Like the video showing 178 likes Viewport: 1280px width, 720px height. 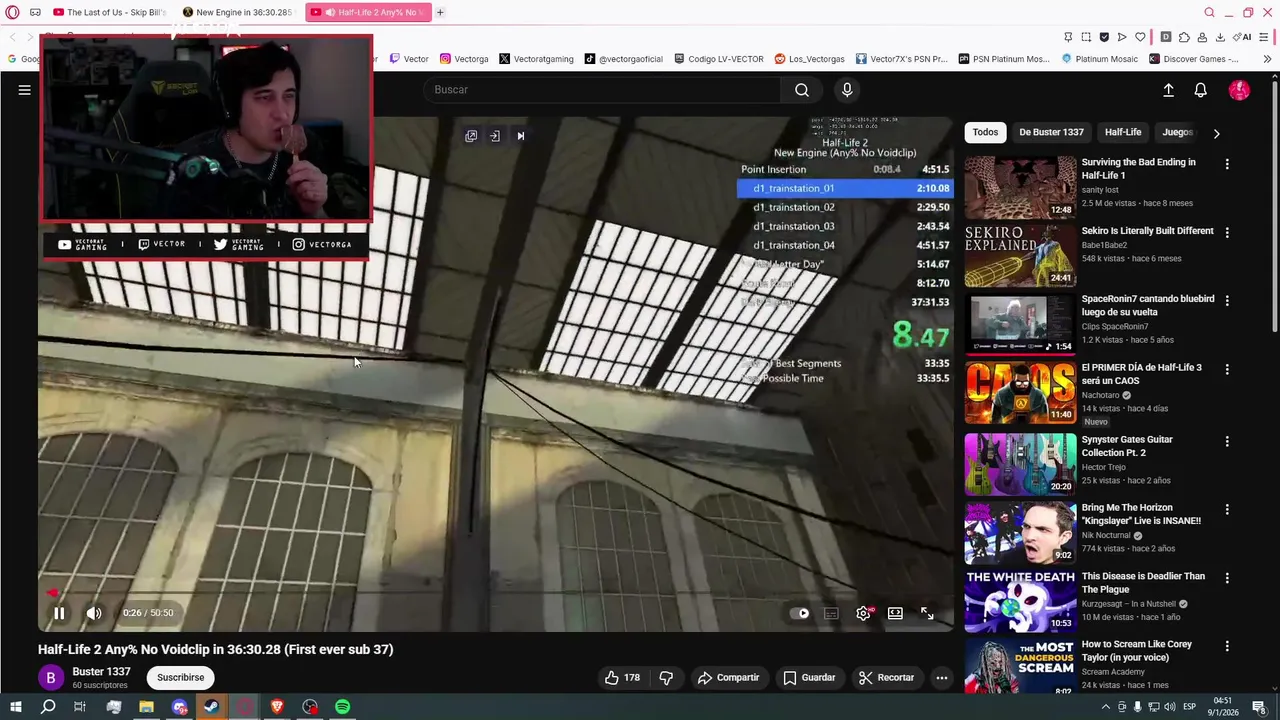coord(622,678)
